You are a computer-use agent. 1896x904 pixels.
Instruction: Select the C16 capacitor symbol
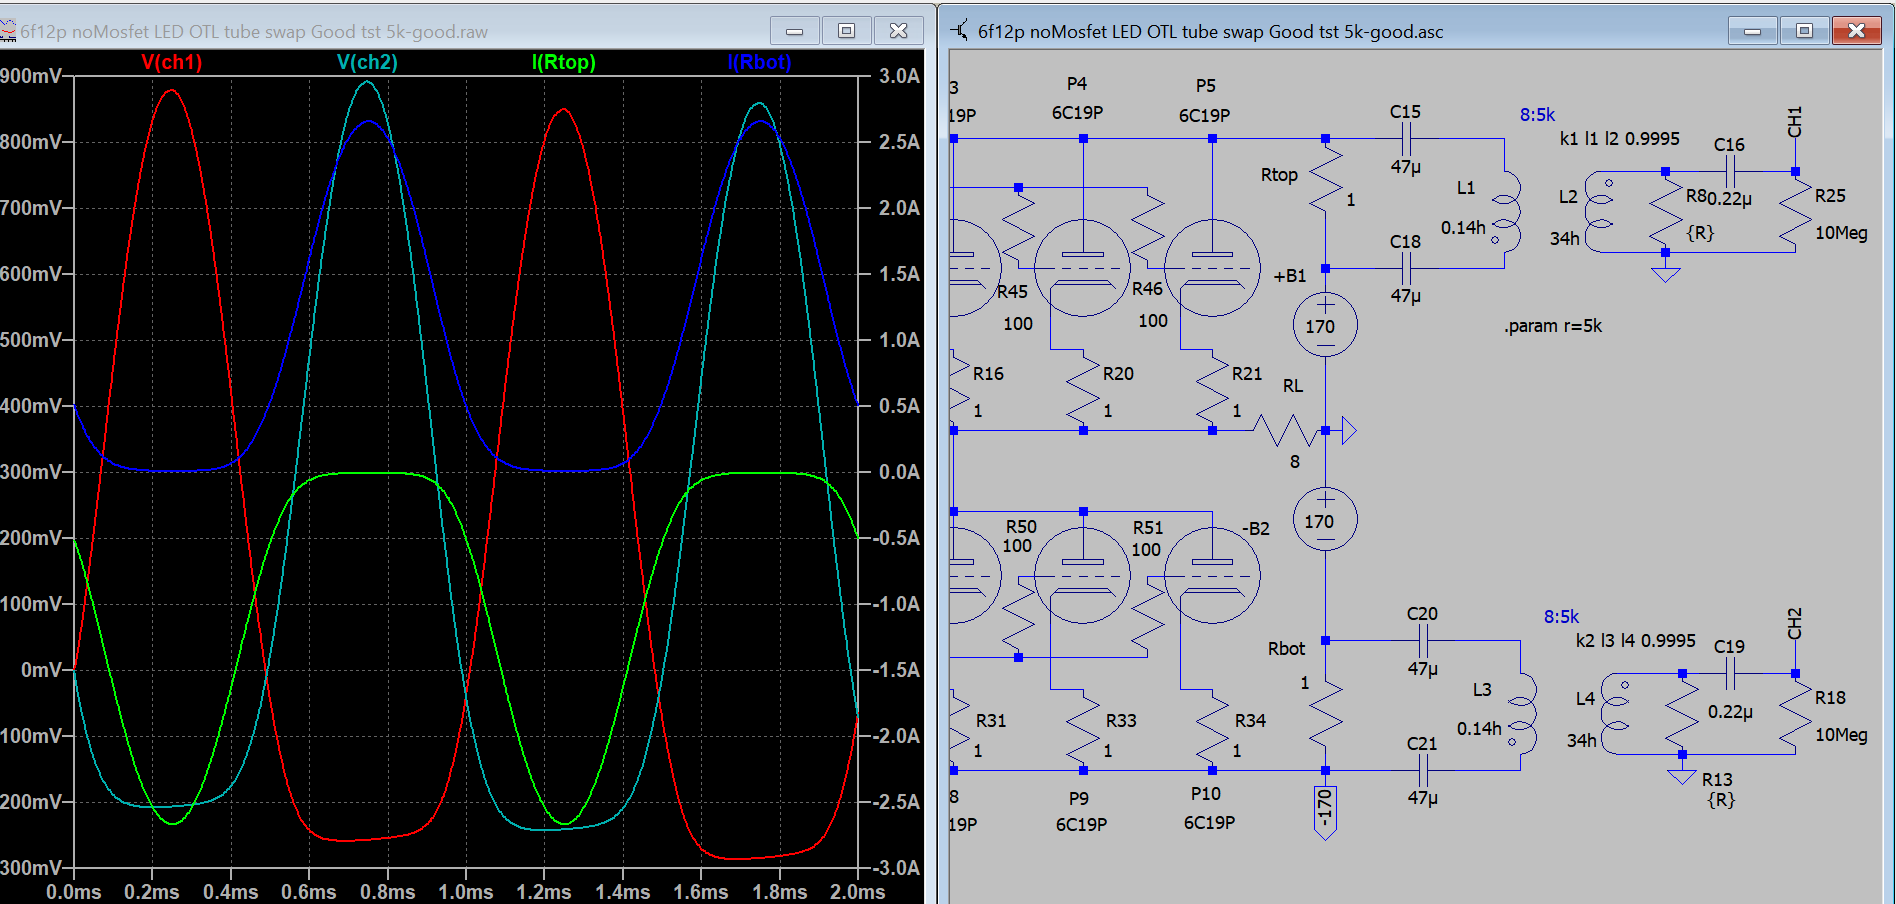pos(1730,172)
